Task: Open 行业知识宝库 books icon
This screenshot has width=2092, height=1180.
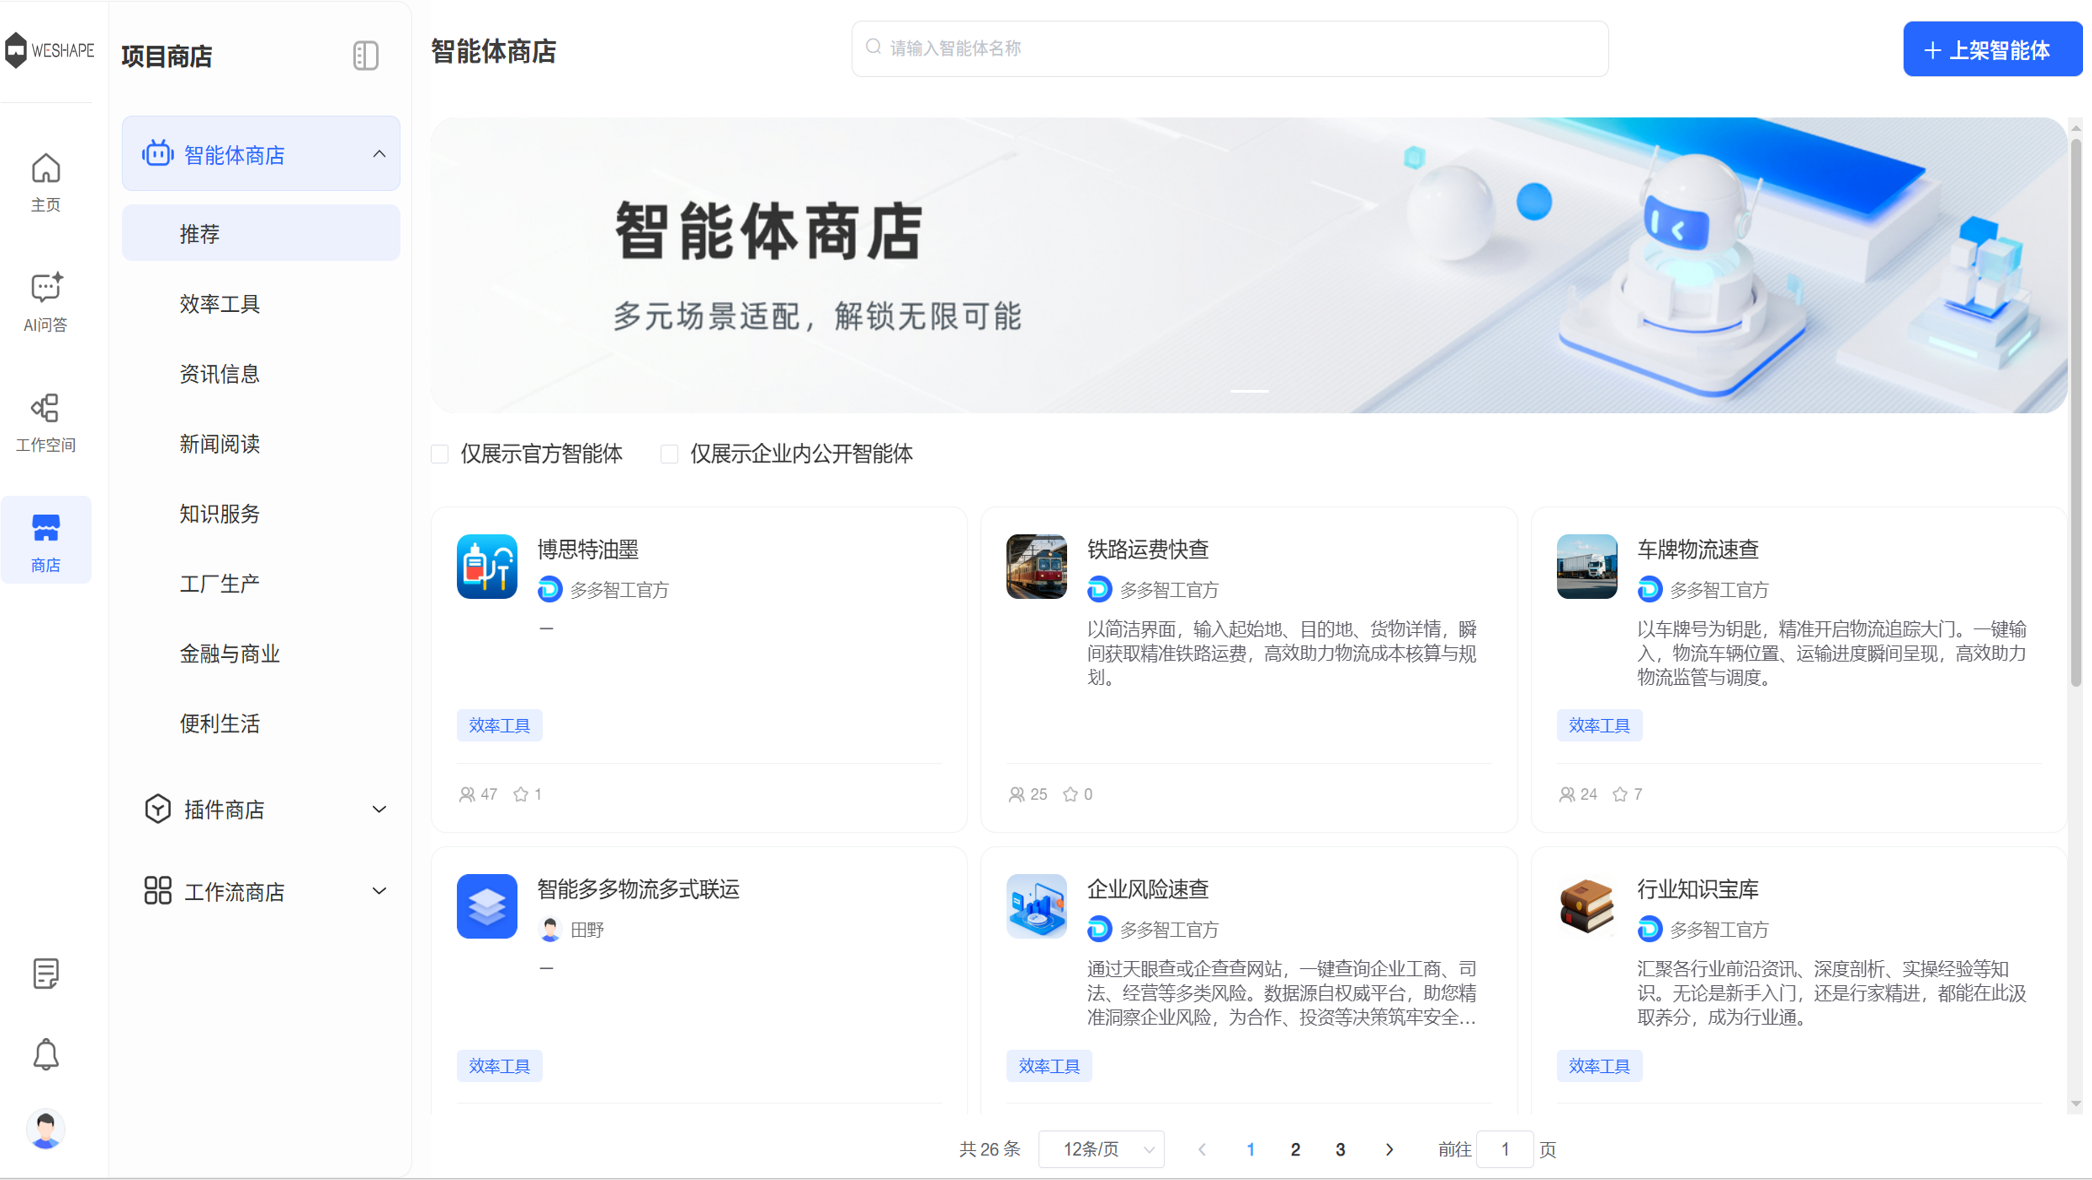Action: coord(1587,906)
